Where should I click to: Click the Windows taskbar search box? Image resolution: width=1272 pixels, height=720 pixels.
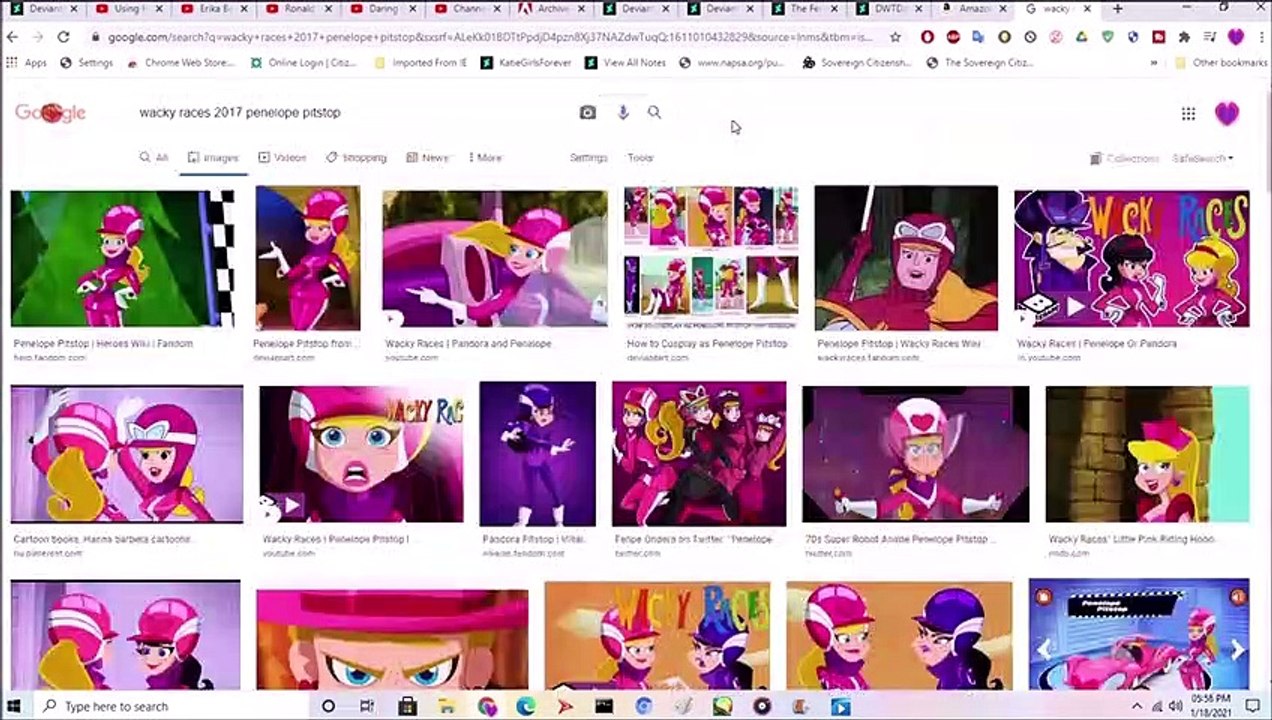pyautogui.click(x=170, y=706)
